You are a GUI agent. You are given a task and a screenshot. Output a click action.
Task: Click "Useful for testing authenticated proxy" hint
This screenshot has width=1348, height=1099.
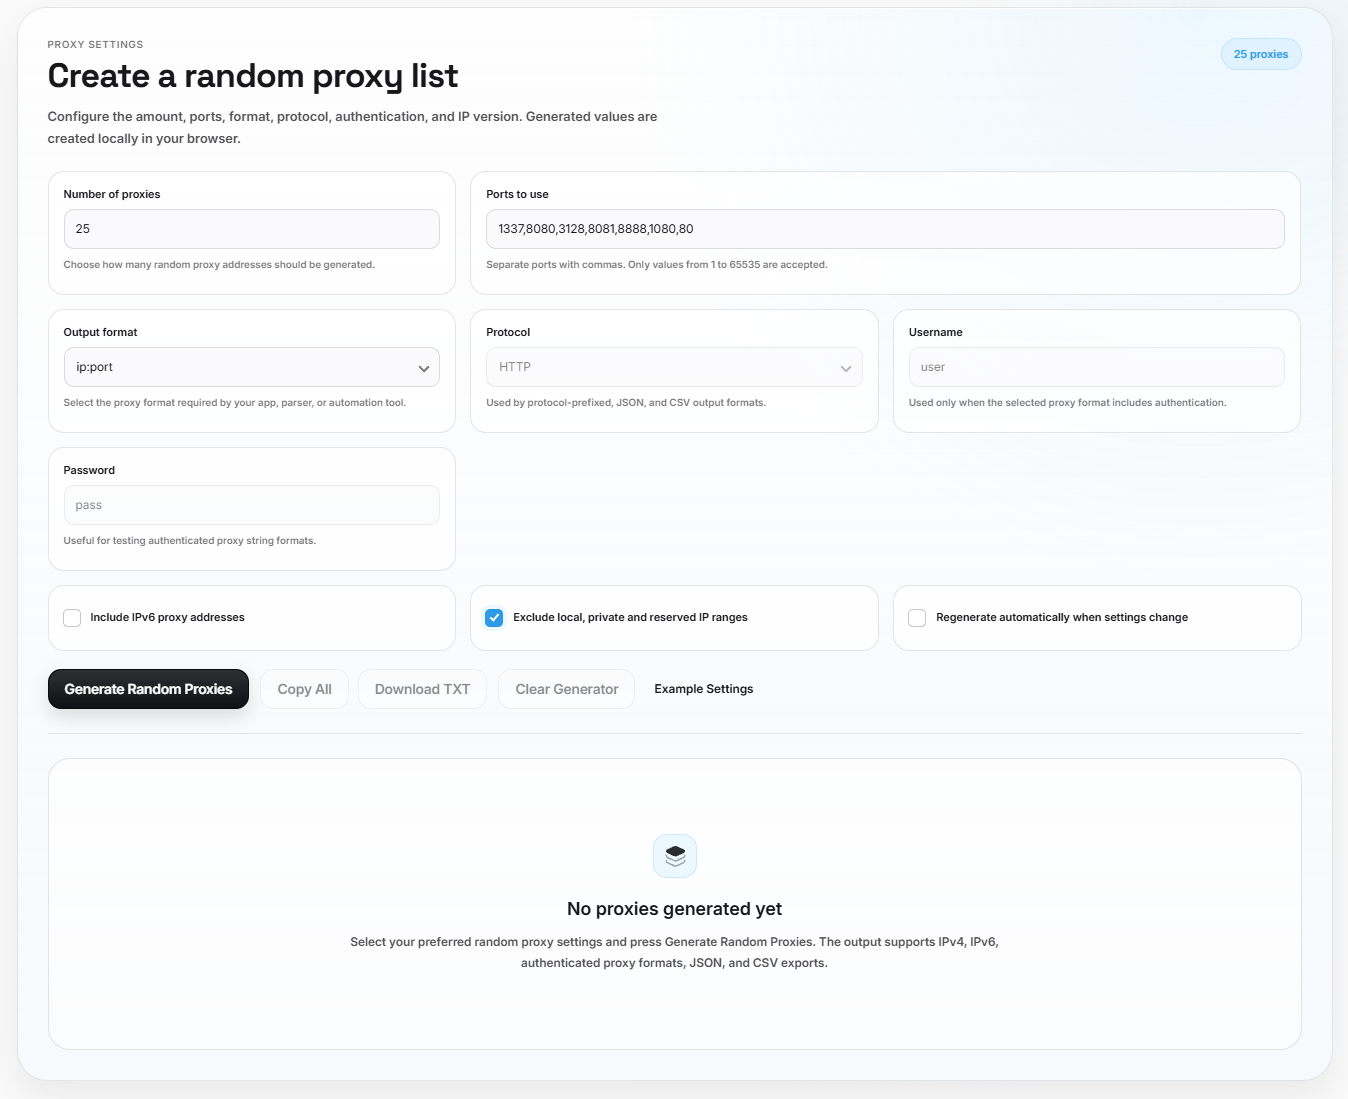click(190, 541)
